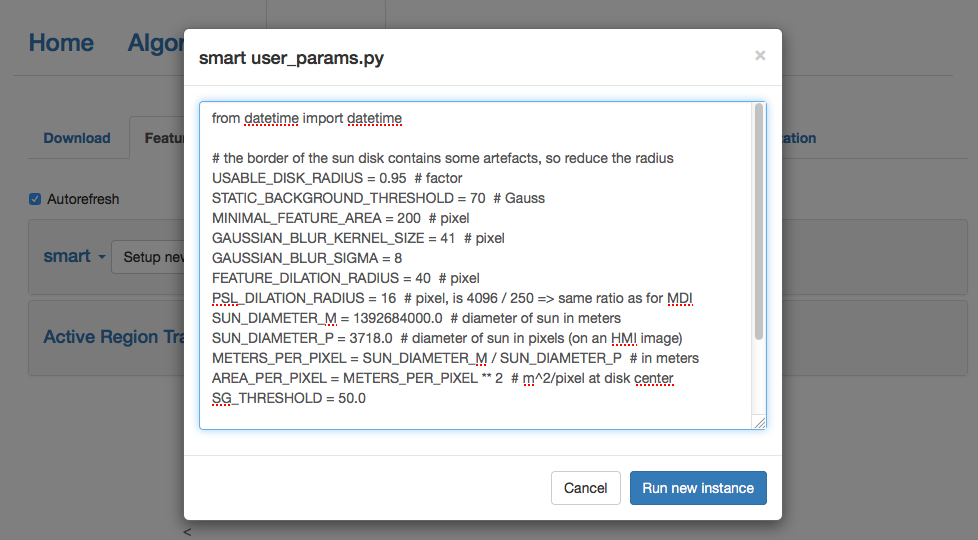This screenshot has width=978, height=540.
Task: Select the partially hidden Features tab
Action: [161, 138]
